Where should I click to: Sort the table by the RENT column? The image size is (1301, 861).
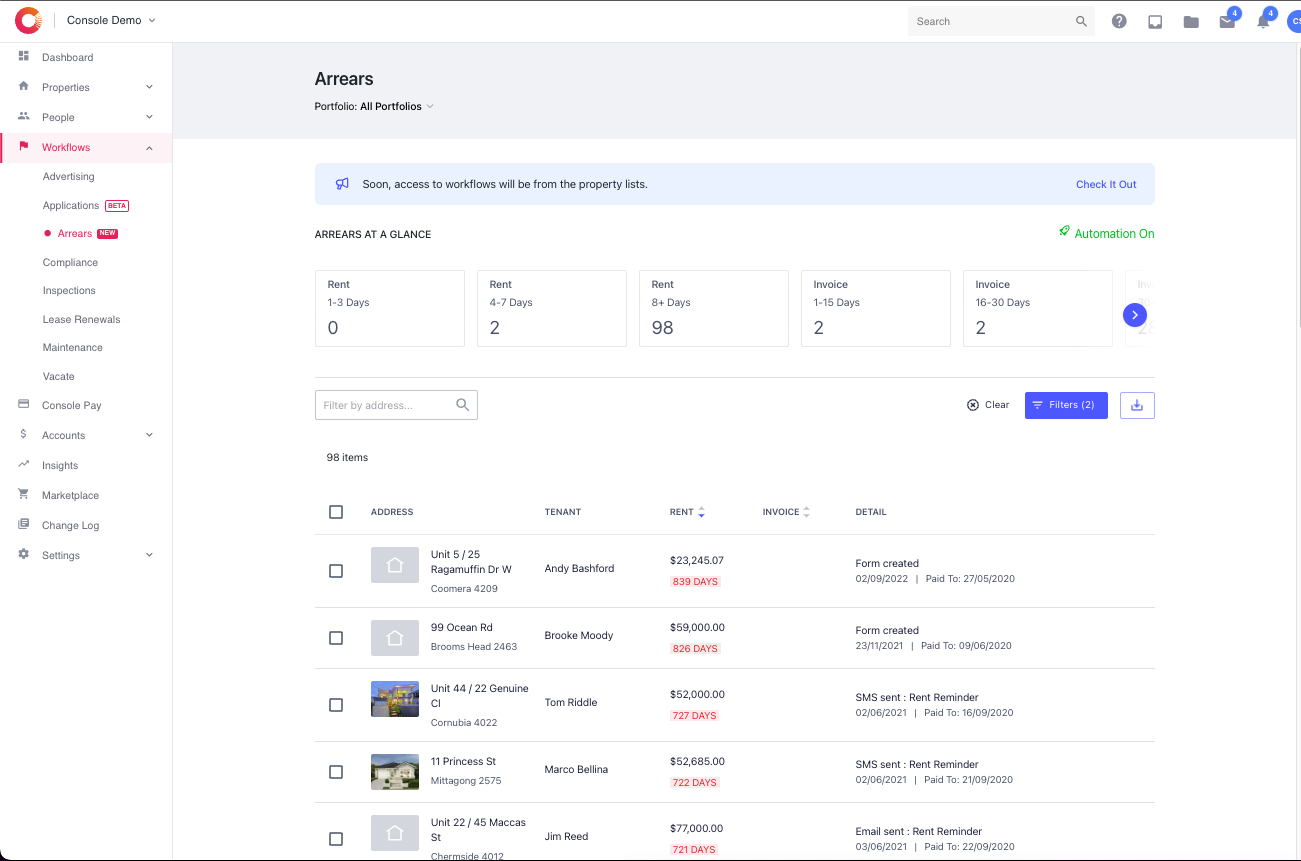(x=704, y=511)
